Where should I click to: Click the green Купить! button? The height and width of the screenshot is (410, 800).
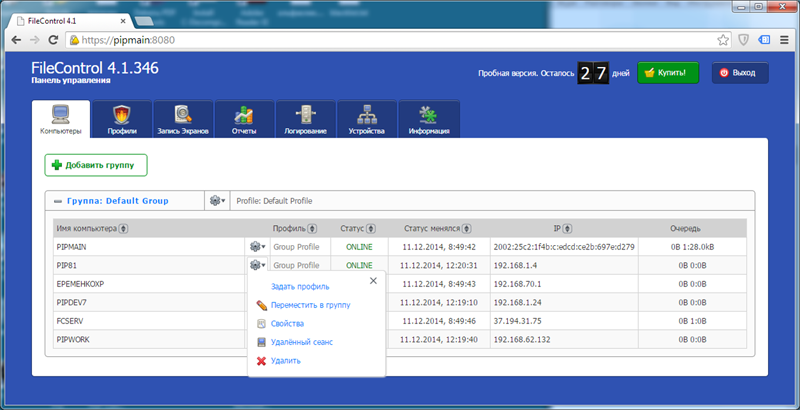pyautogui.click(x=668, y=73)
